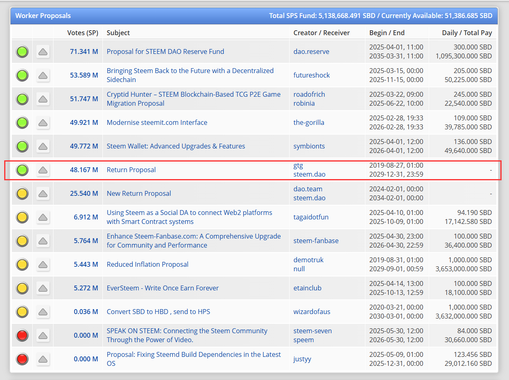Click upvote arrow for New Return Proposal
This screenshot has height=380, width=509.
tap(43, 194)
